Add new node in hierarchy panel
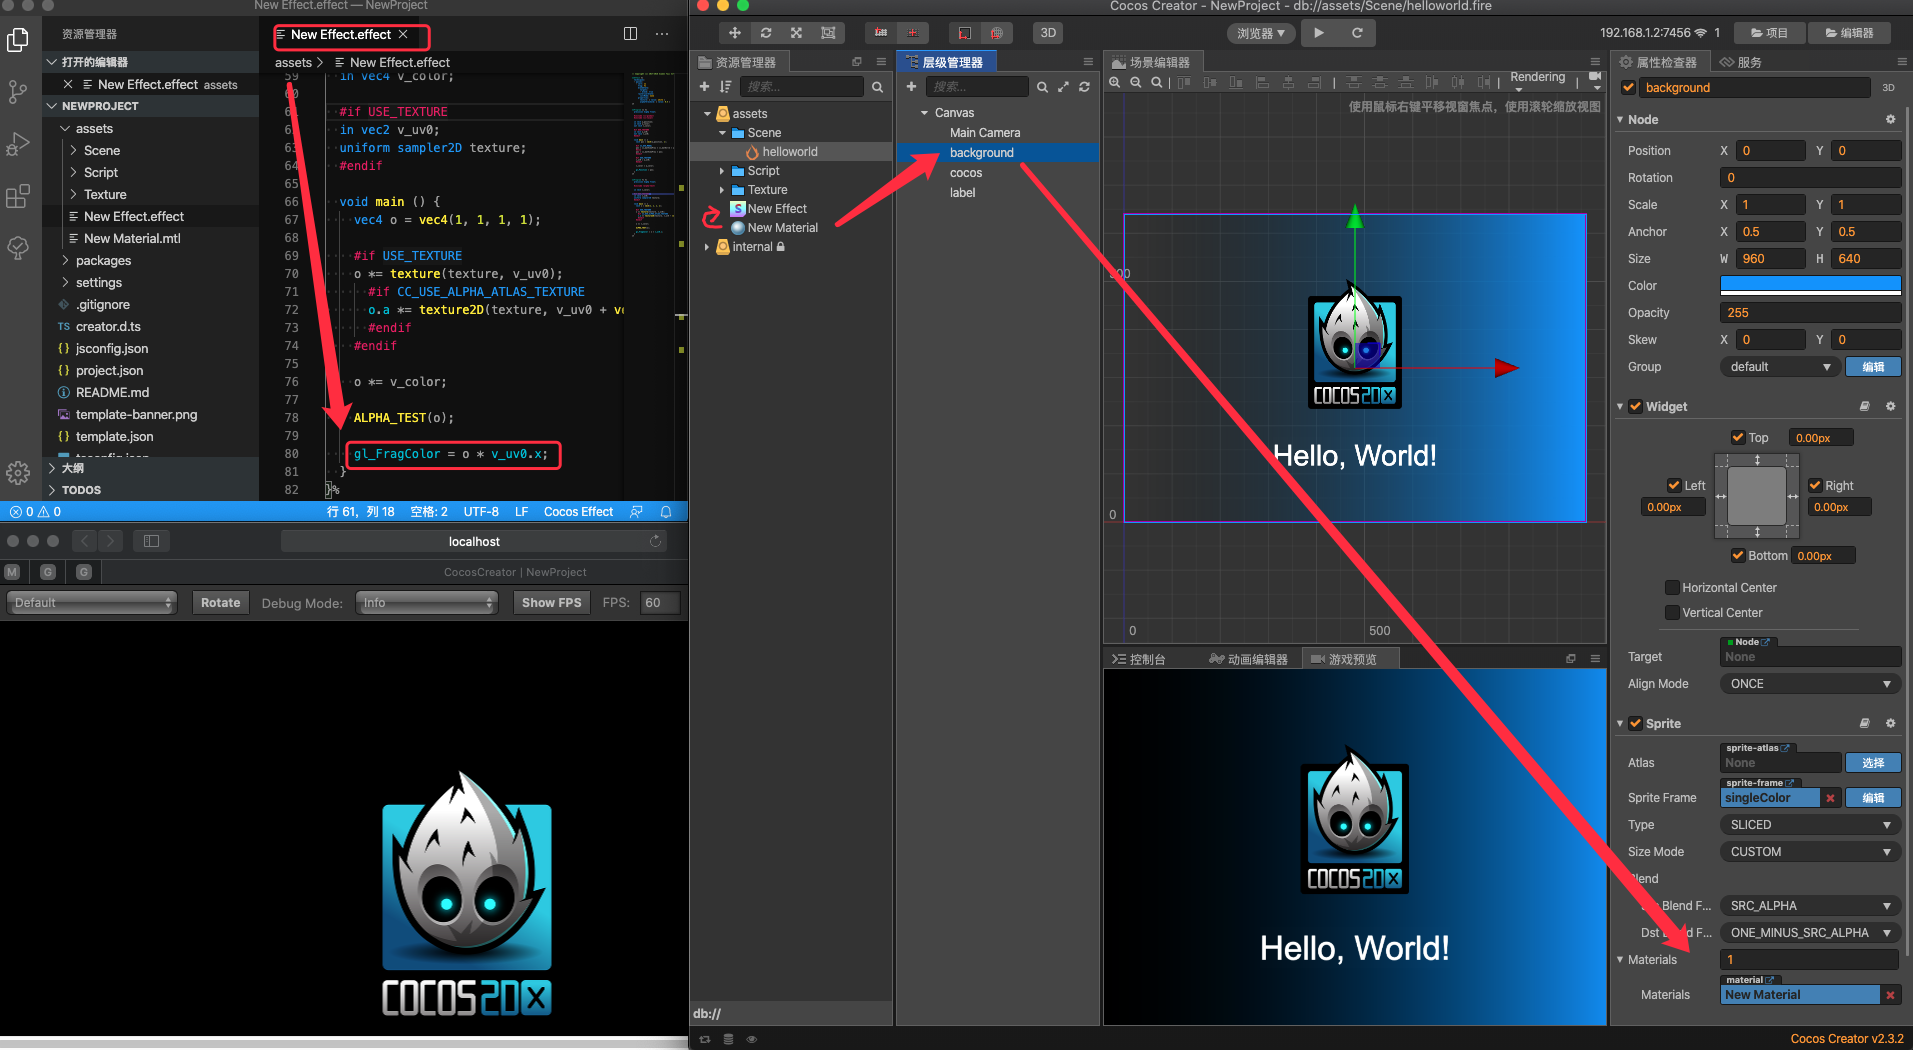The image size is (1913, 1050). [911, 87]
